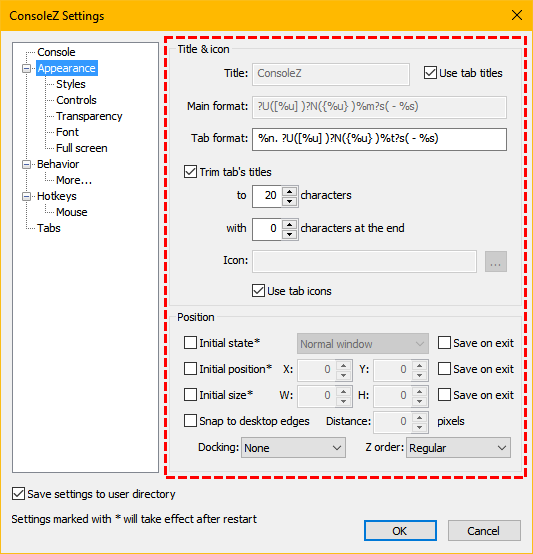This screenshot has height=554, width=533.
Task: Increase the trim 'to' characters spinner
Action: (290, 191)
